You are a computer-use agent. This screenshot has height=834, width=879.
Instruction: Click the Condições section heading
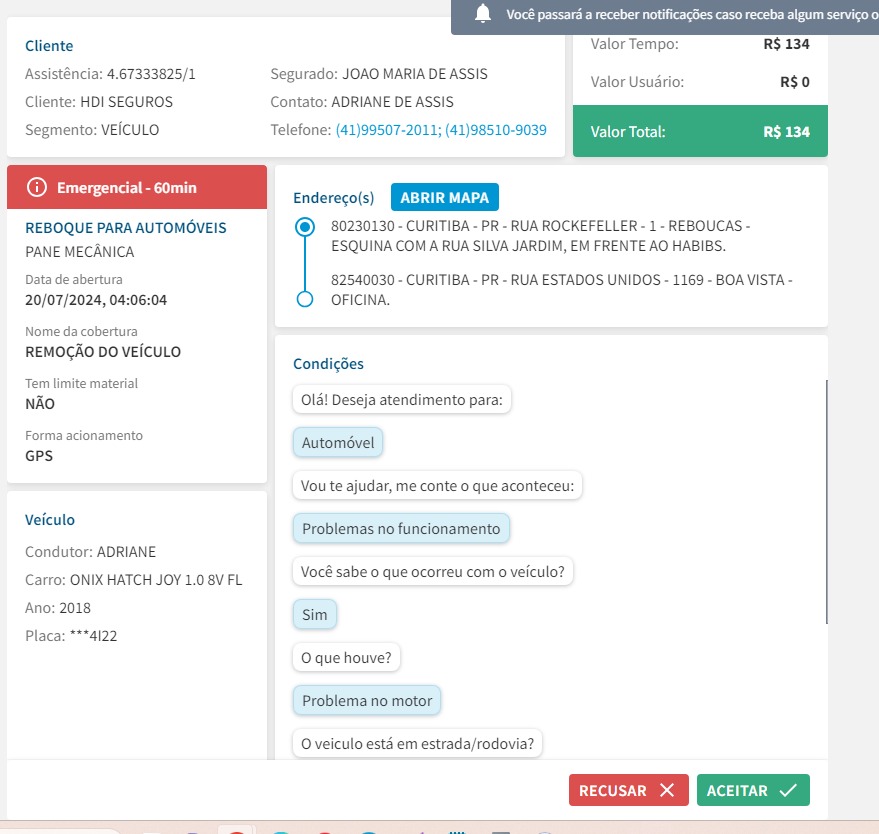pyautogui.click(x=329, y=364)
